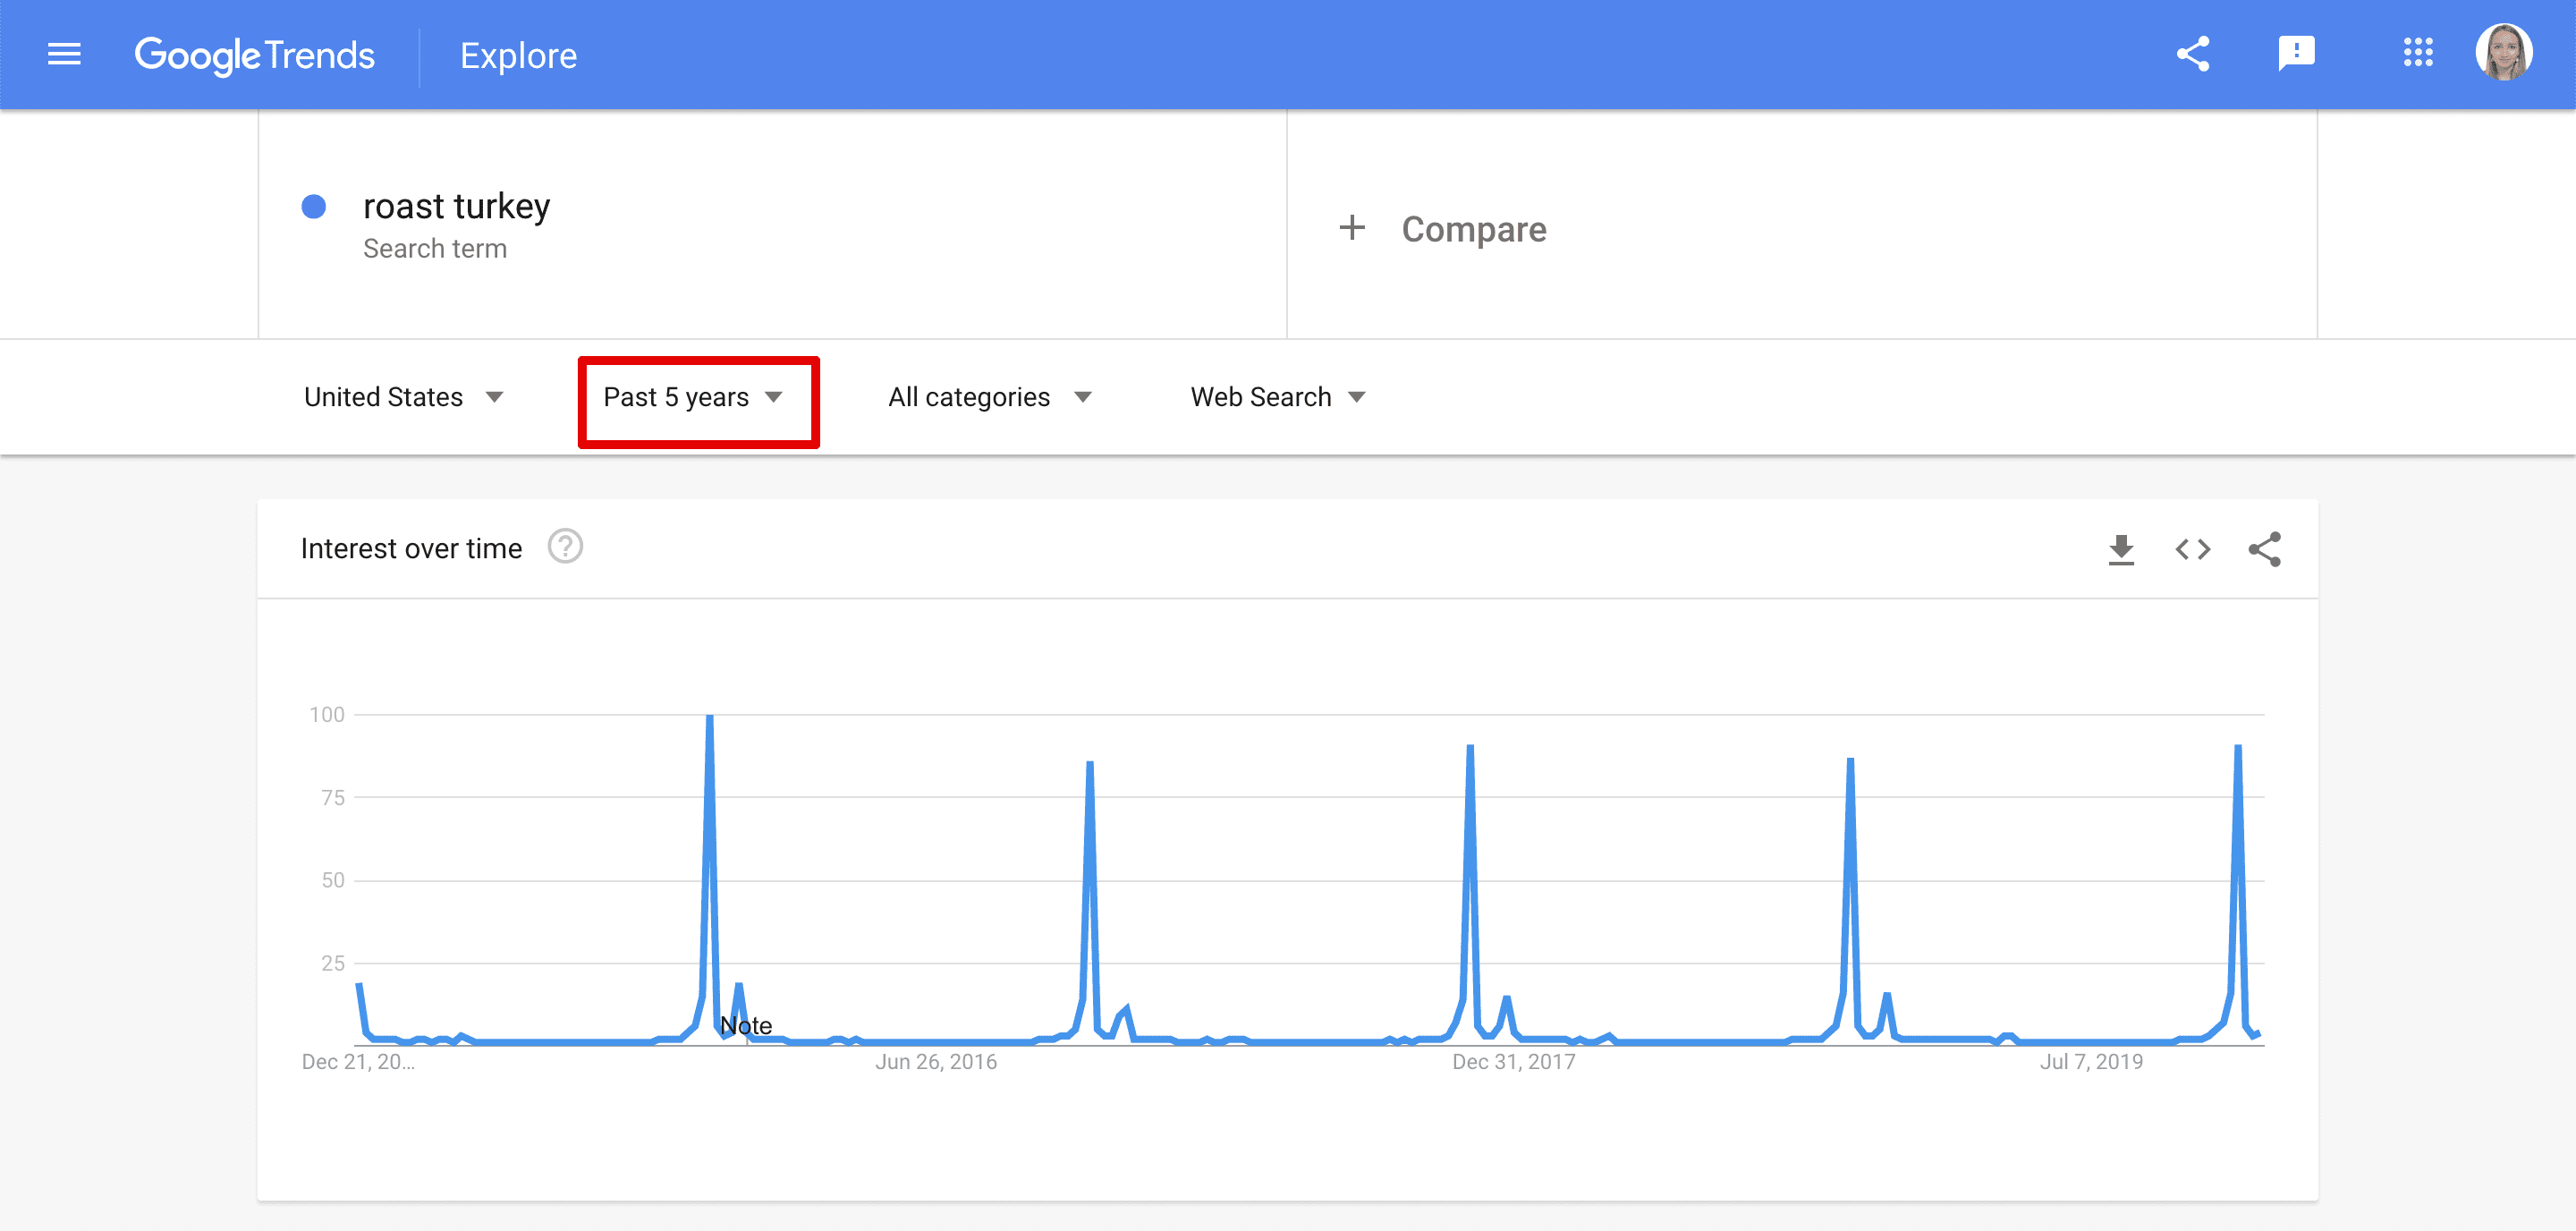
Task: Click the roast turkey search term label
Action: 458,204
